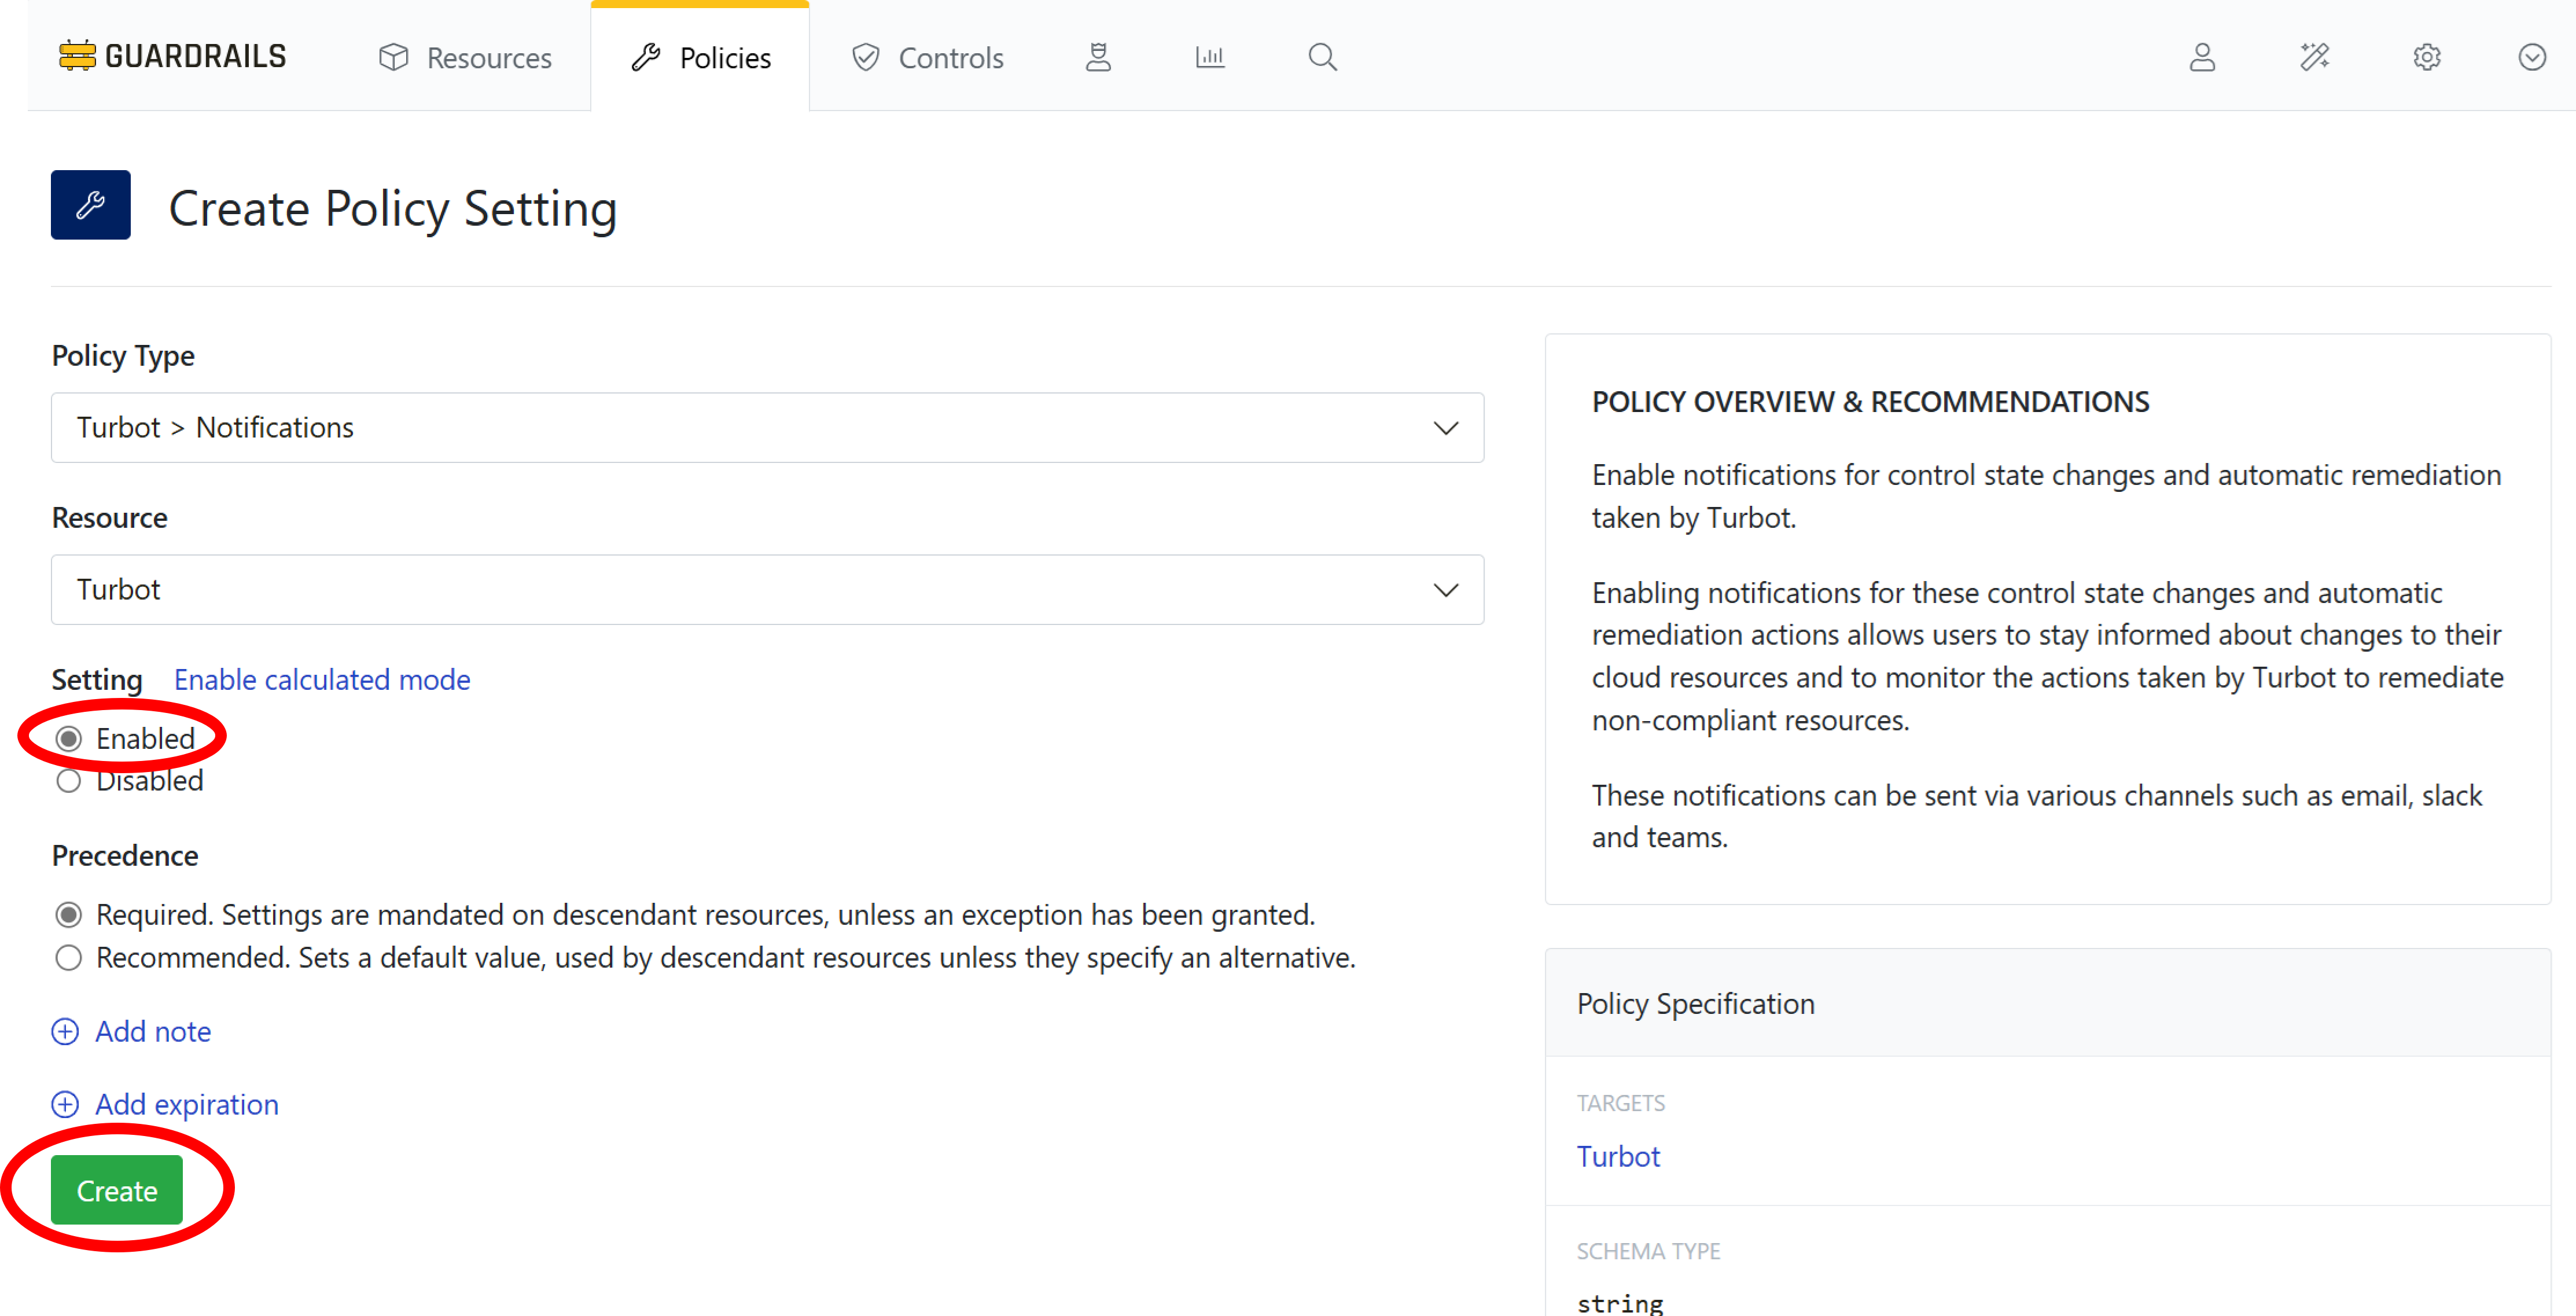Open the reports bar chart icon
The image size is (2576, 1316).
(1209, 57)
